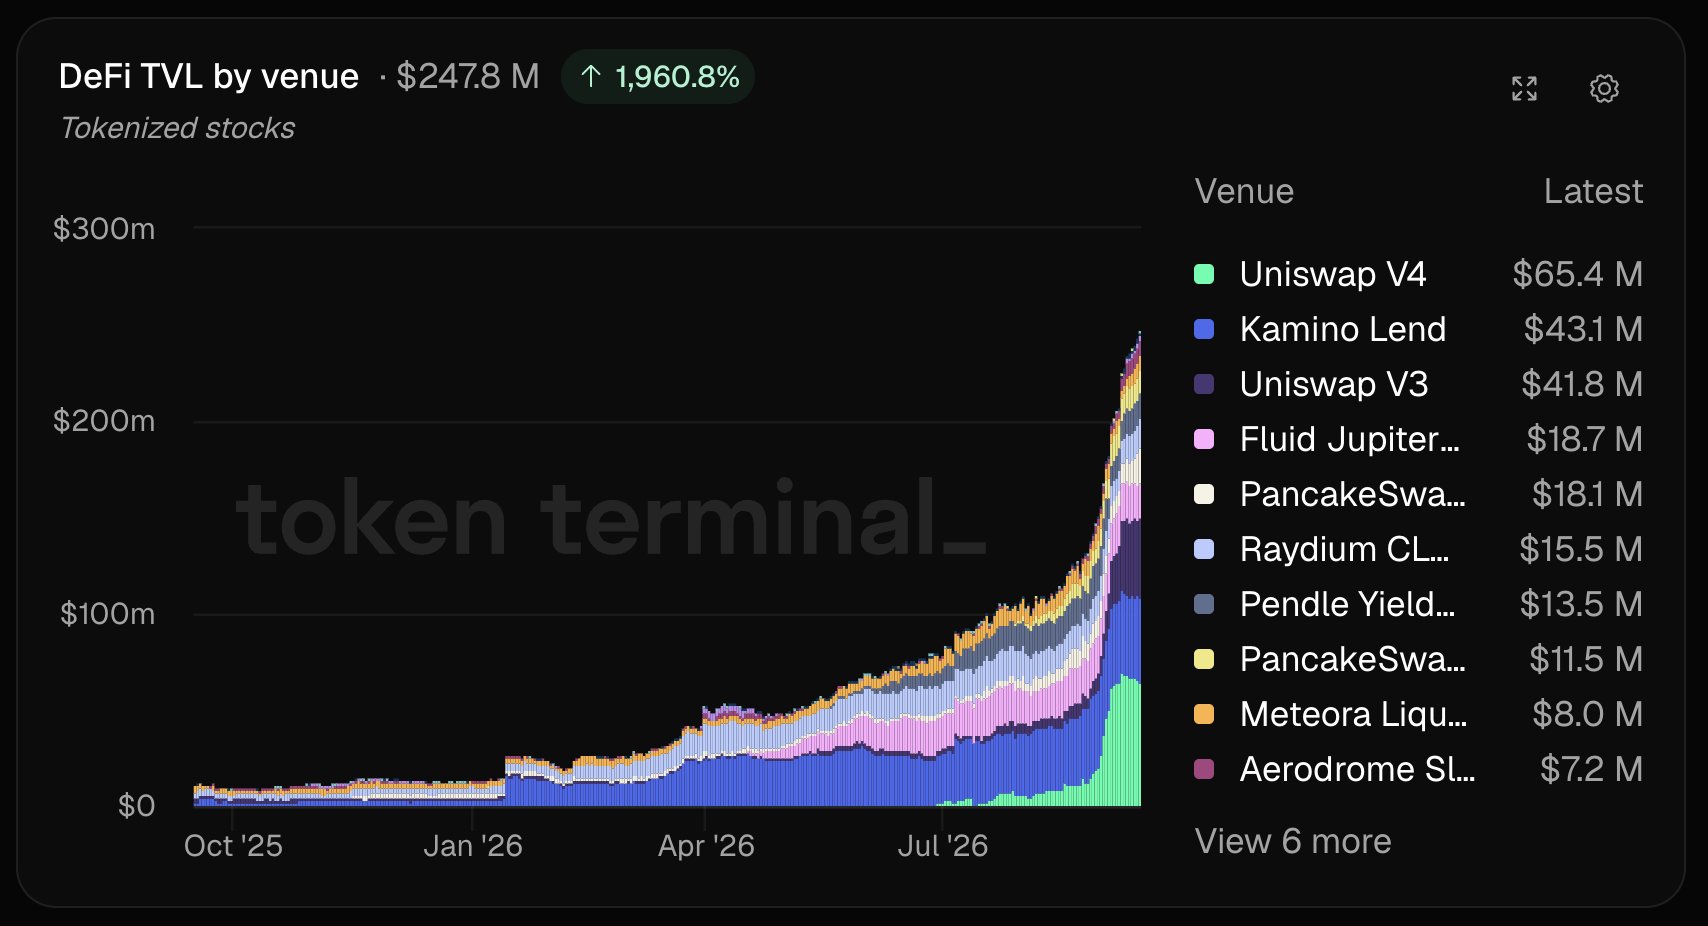The image size is (1708, 926).
Task: Click the blue Kamino Lend color swatch
Action: point(1204,329)
